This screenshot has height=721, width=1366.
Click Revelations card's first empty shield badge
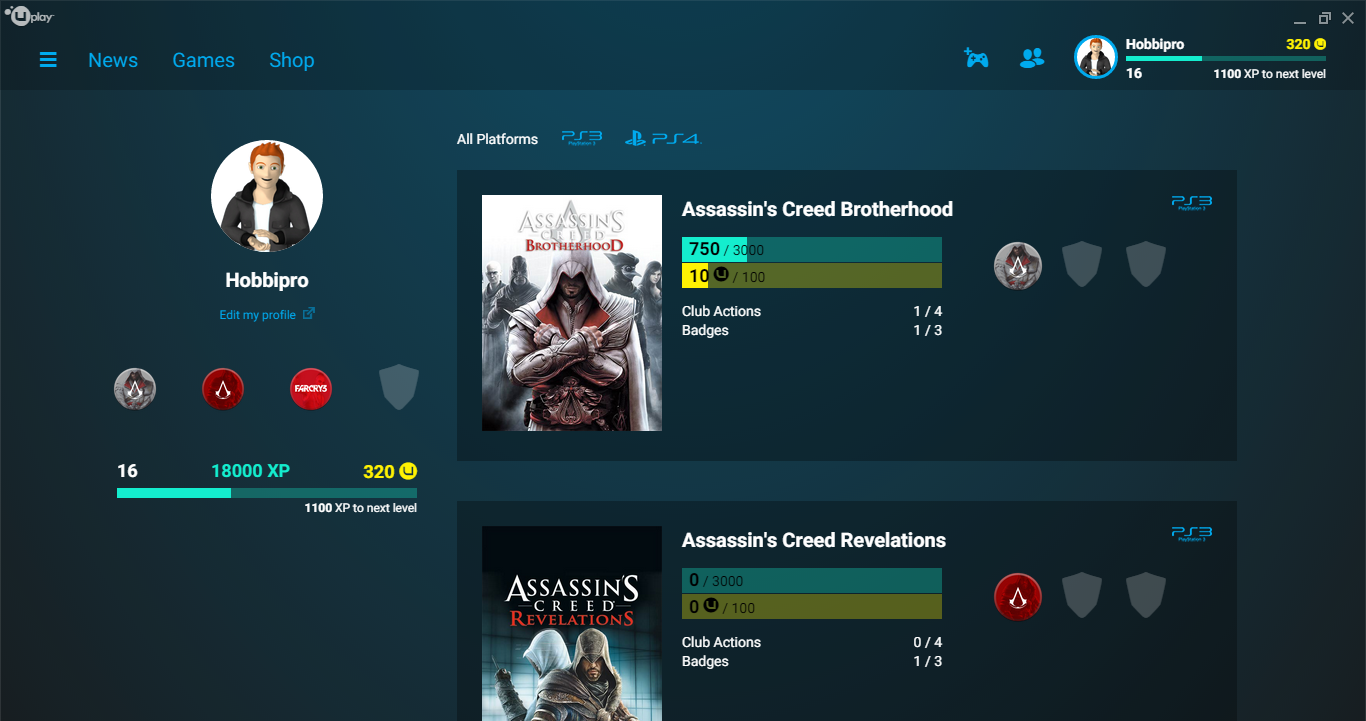tap(1082, 595)
